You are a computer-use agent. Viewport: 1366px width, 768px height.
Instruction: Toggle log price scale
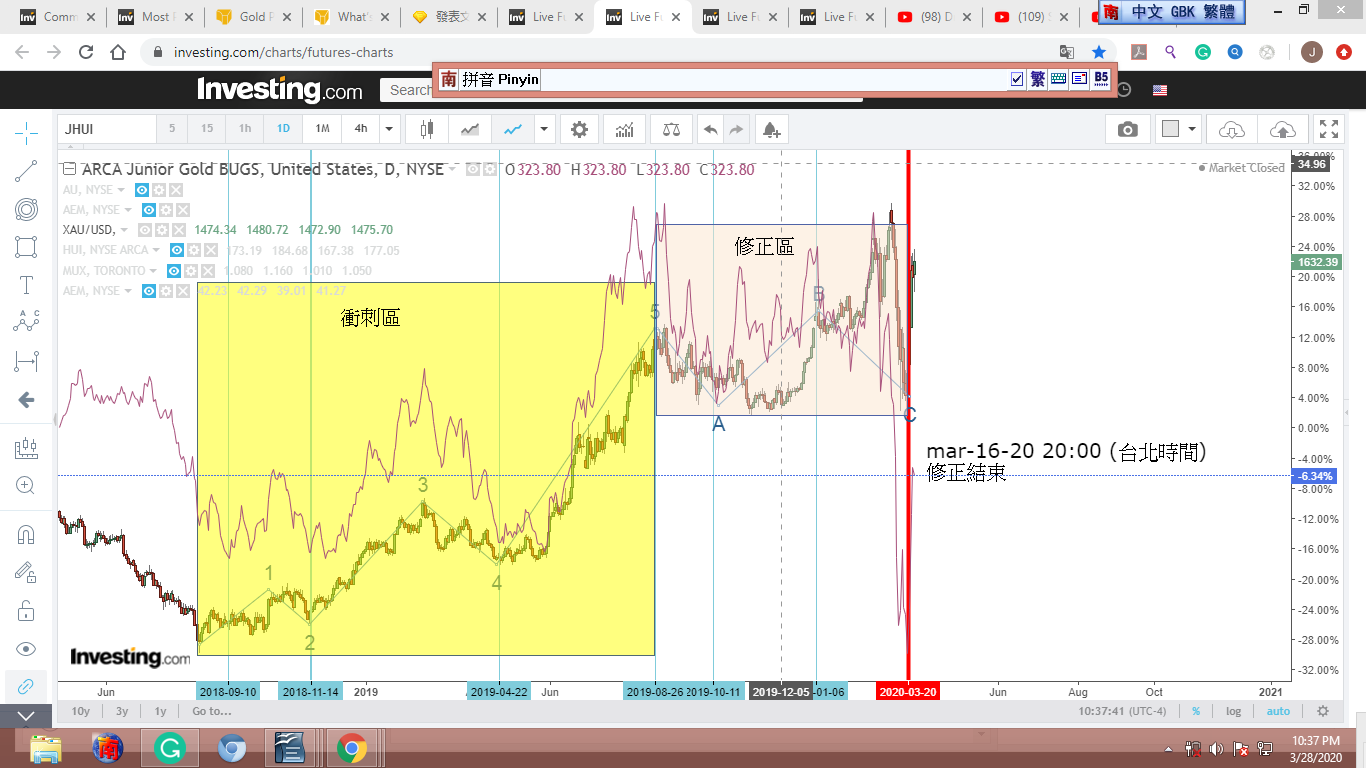(x=1234, y=711)
